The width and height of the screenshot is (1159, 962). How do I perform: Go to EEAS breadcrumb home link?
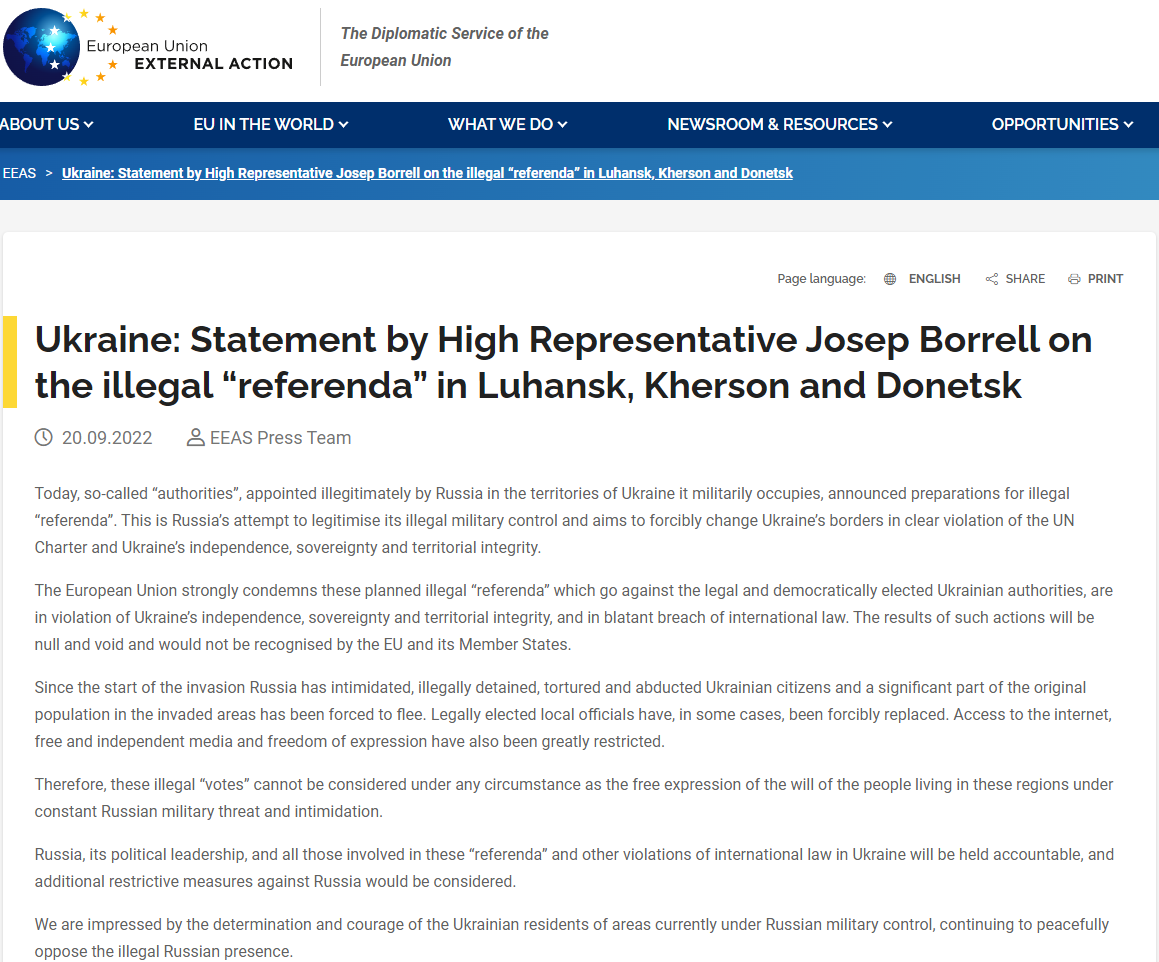(19, 173)
